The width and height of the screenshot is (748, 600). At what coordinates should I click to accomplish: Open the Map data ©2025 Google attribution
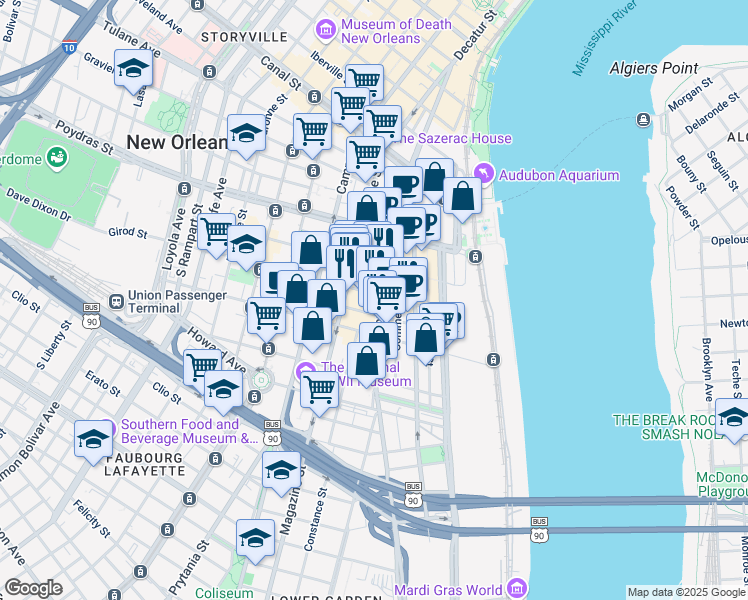tap(687, 592)
